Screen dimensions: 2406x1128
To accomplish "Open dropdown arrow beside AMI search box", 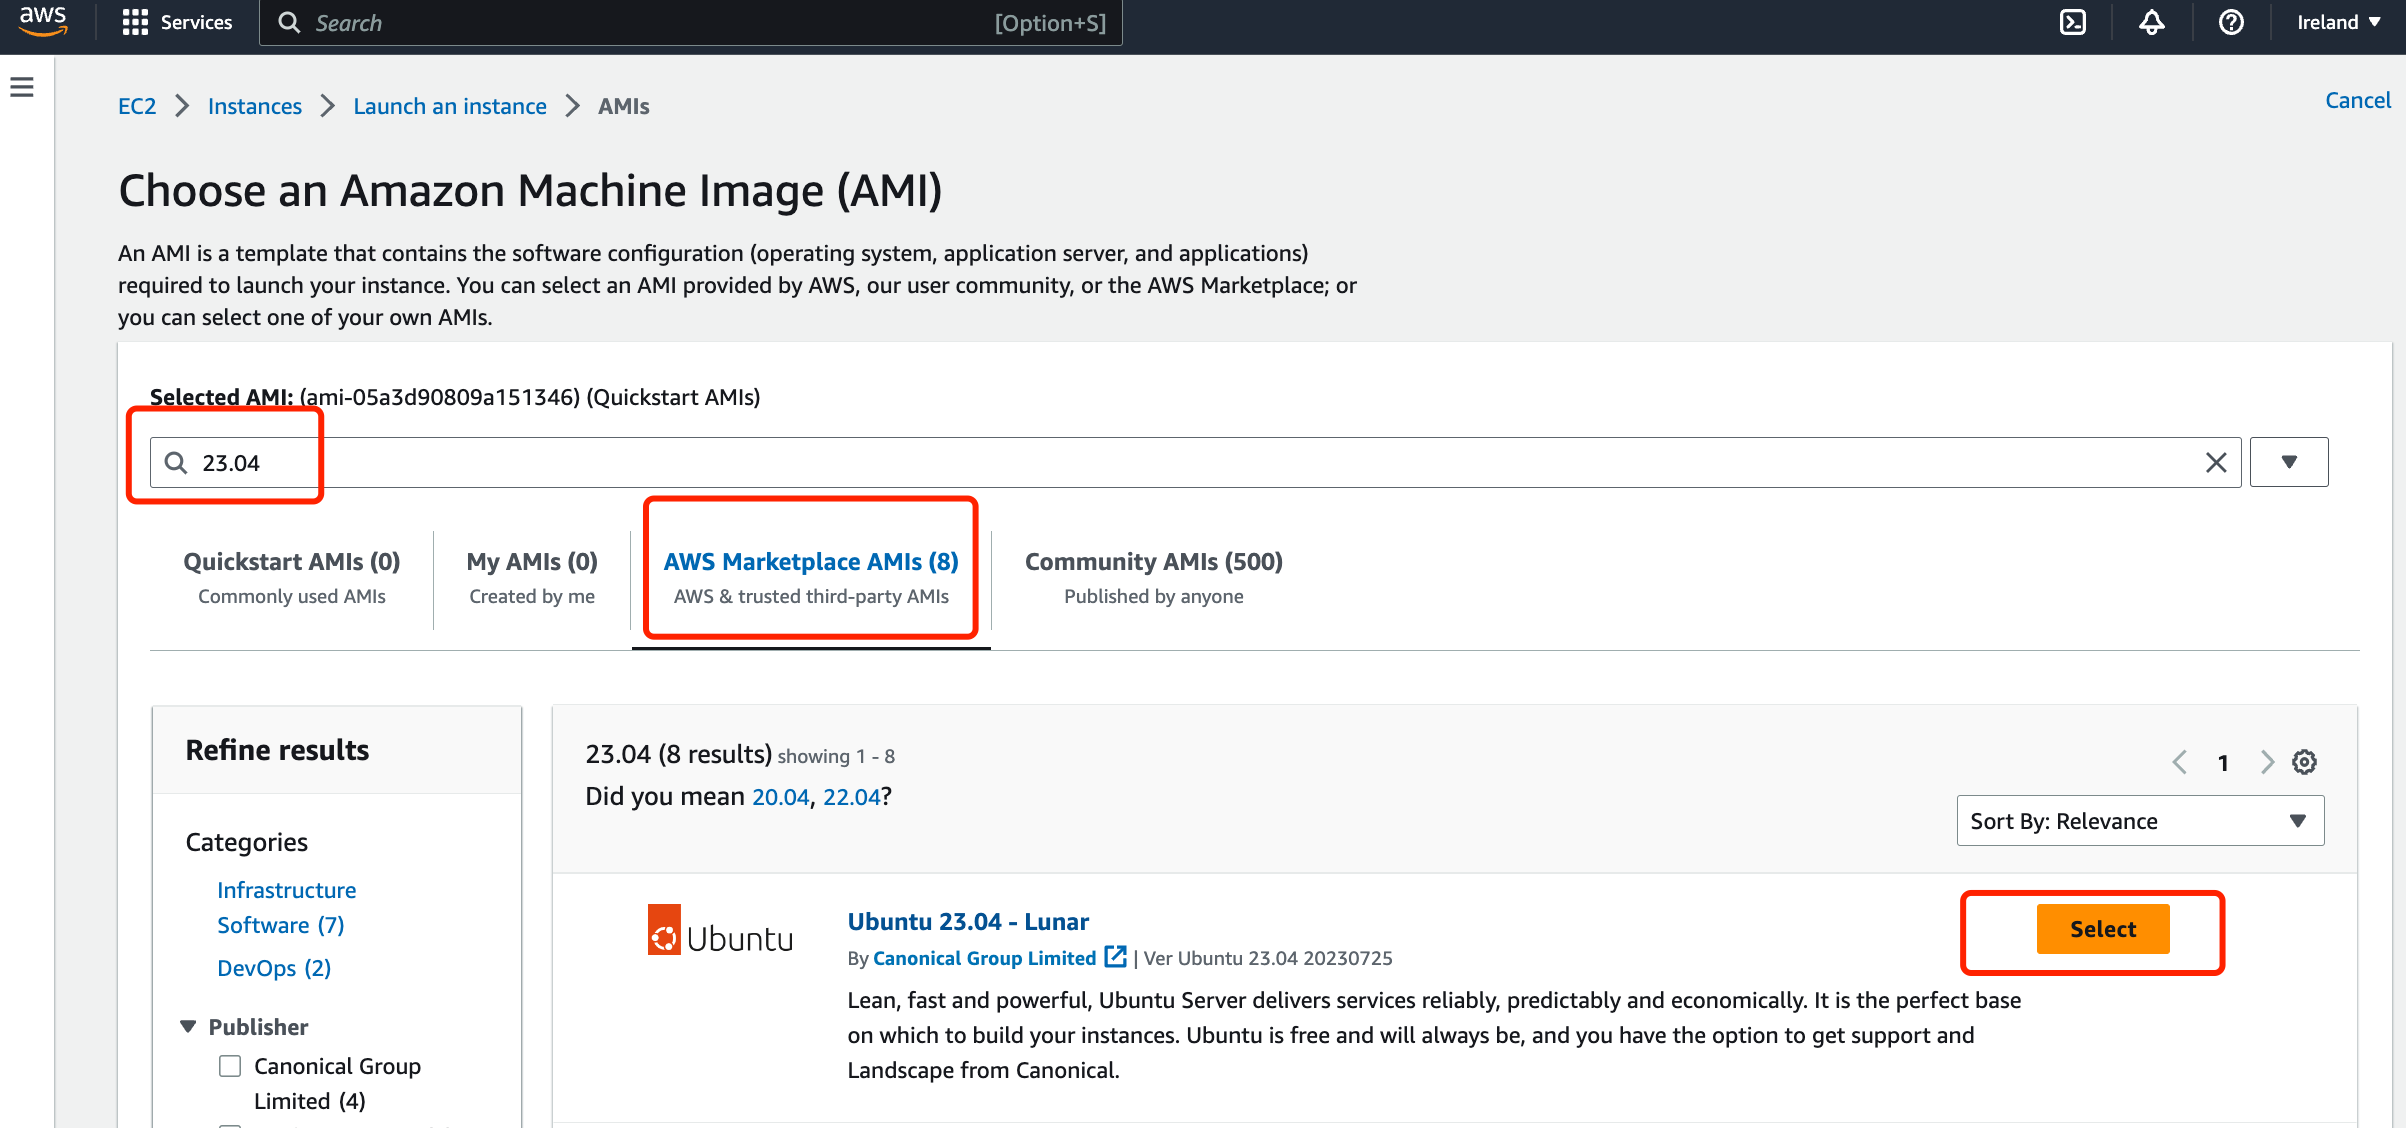I will coord(2289,462).
